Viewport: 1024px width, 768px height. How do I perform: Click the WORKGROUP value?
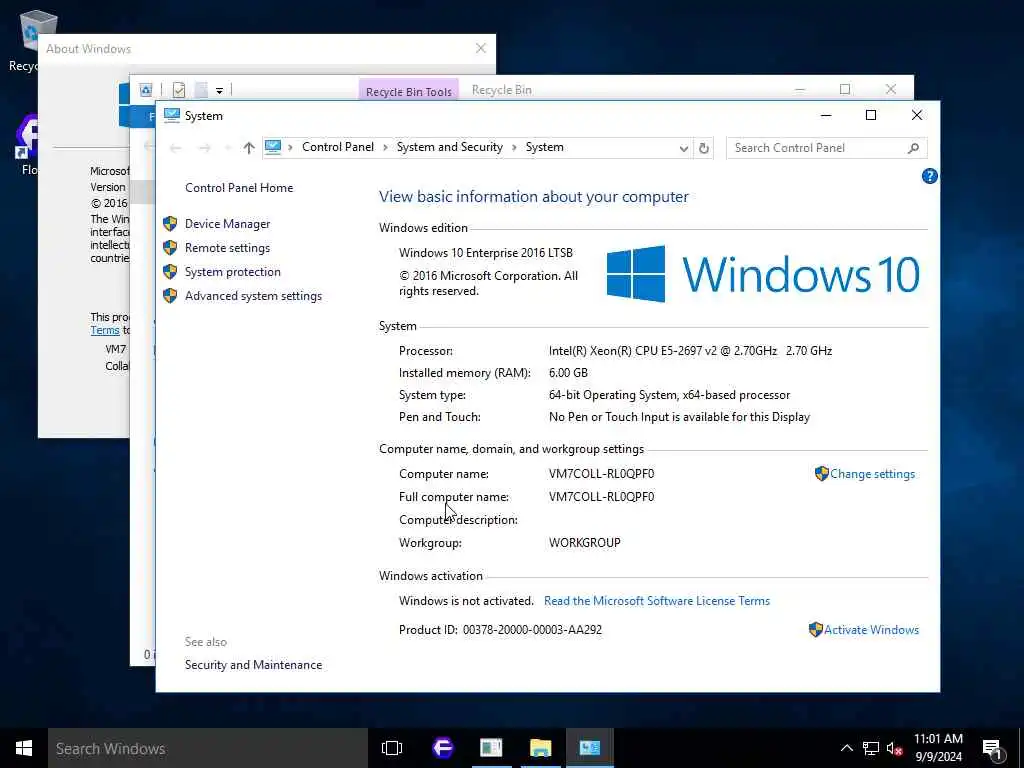pyautogui.click(x=584, y=543)
